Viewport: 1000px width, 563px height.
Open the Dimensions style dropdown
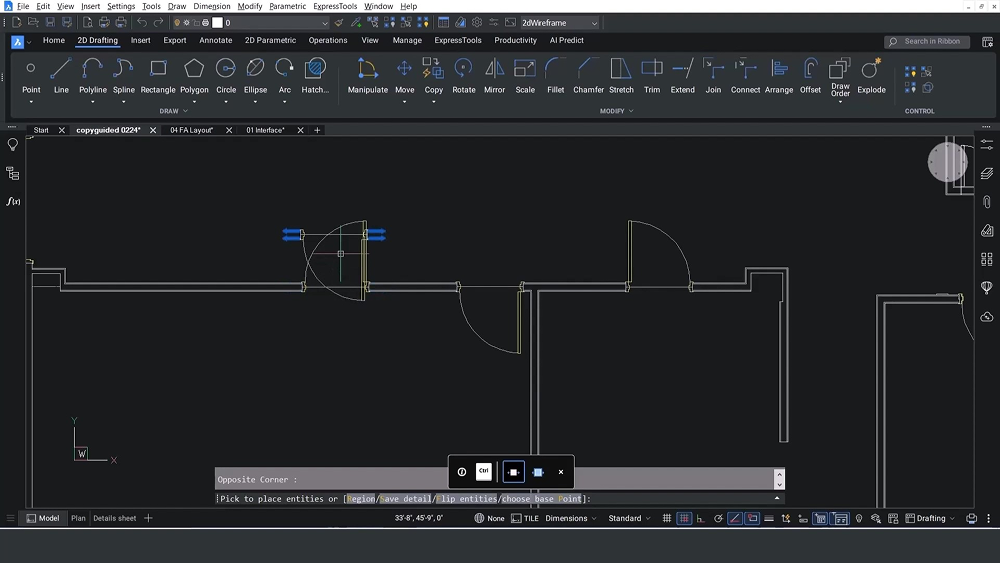point(571,518)
